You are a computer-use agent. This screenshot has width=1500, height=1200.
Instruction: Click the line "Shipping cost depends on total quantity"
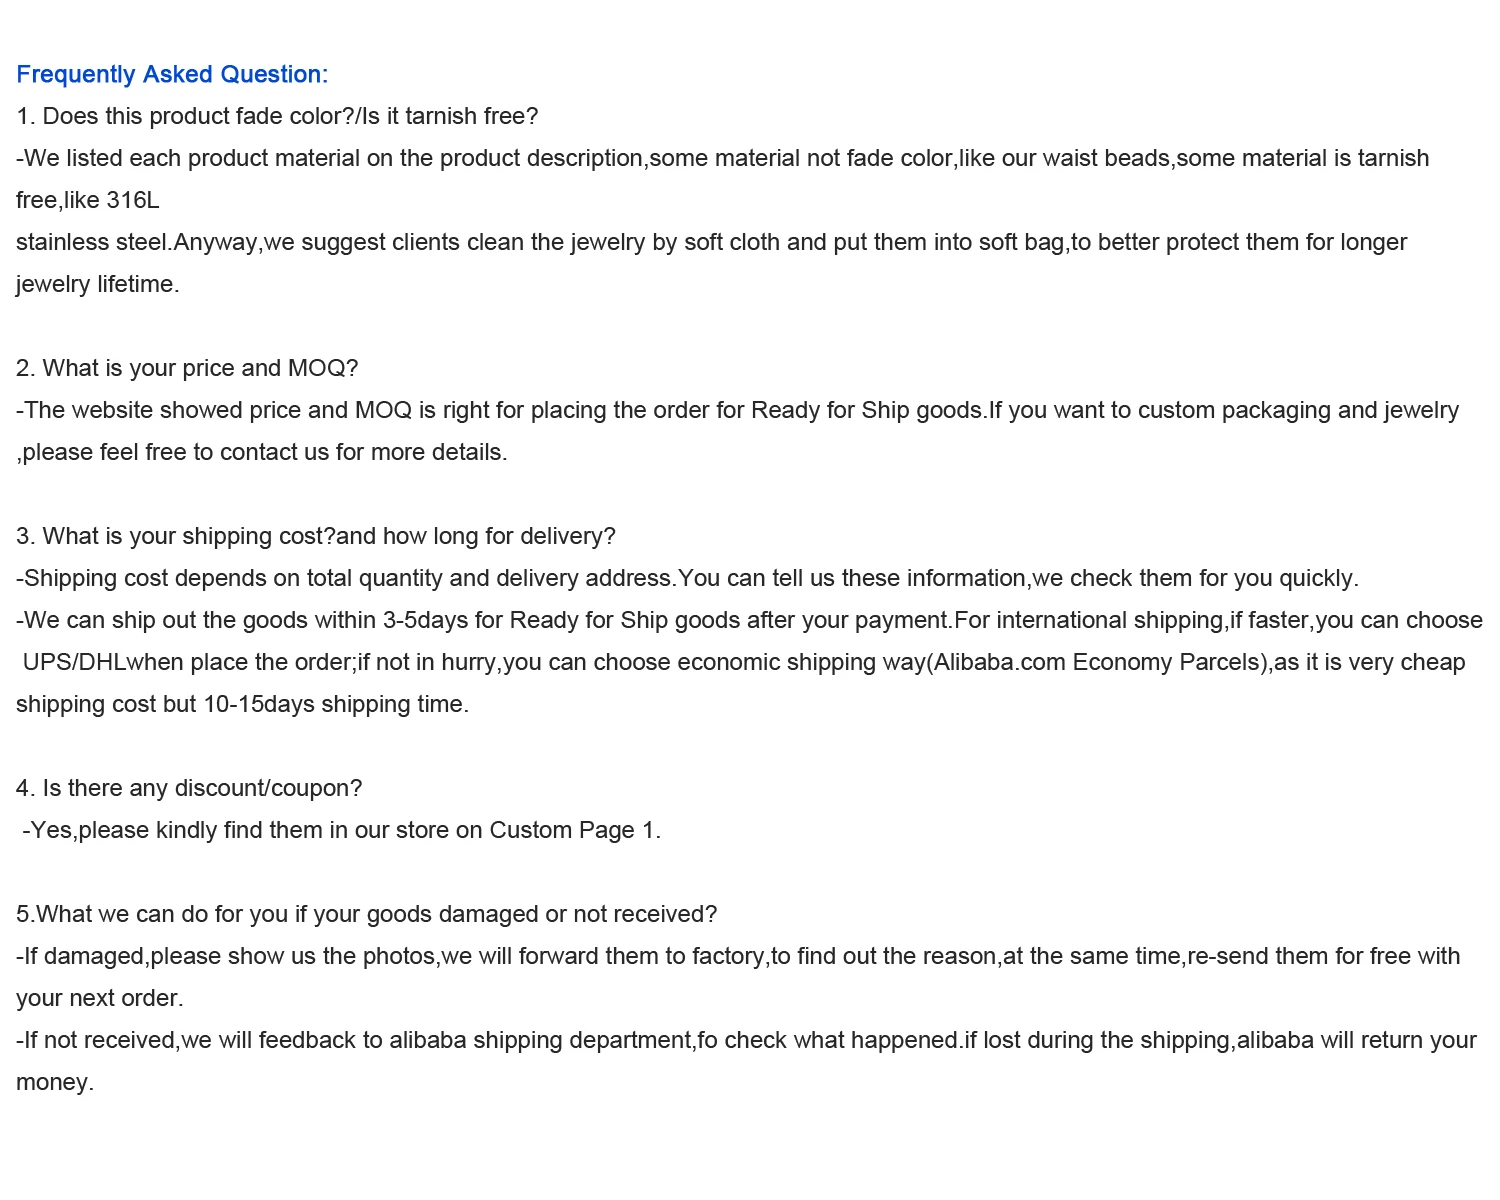coord(687,579)
